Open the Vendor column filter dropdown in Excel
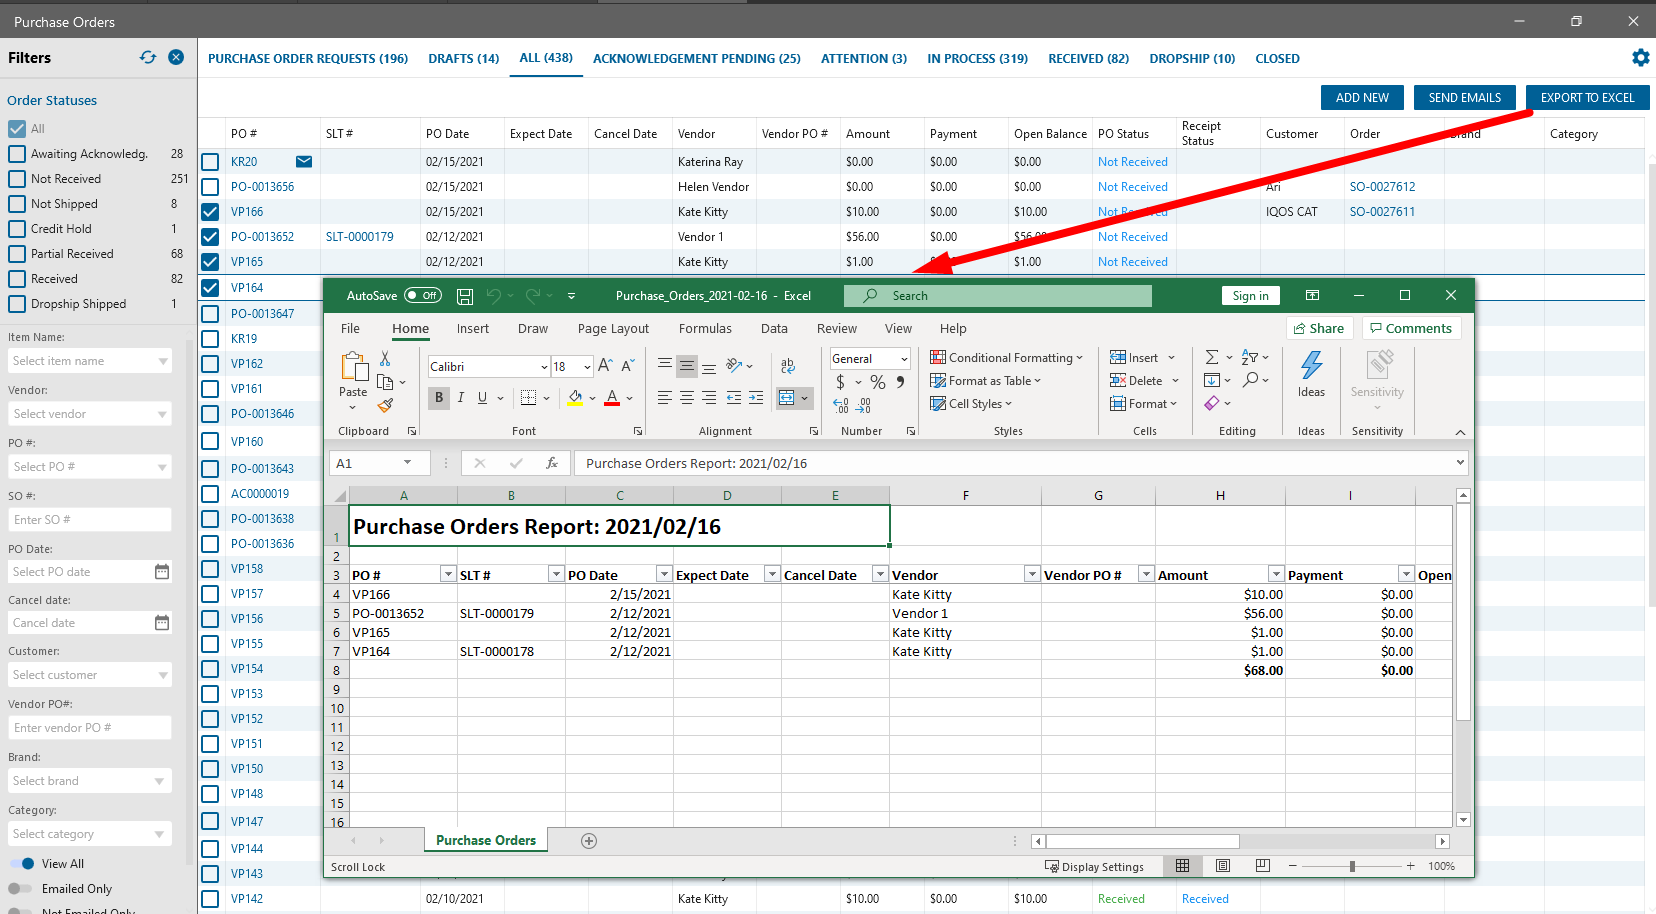This screenshot has height=914, width=1656. pyautogui.click(x=1031, y=575)
